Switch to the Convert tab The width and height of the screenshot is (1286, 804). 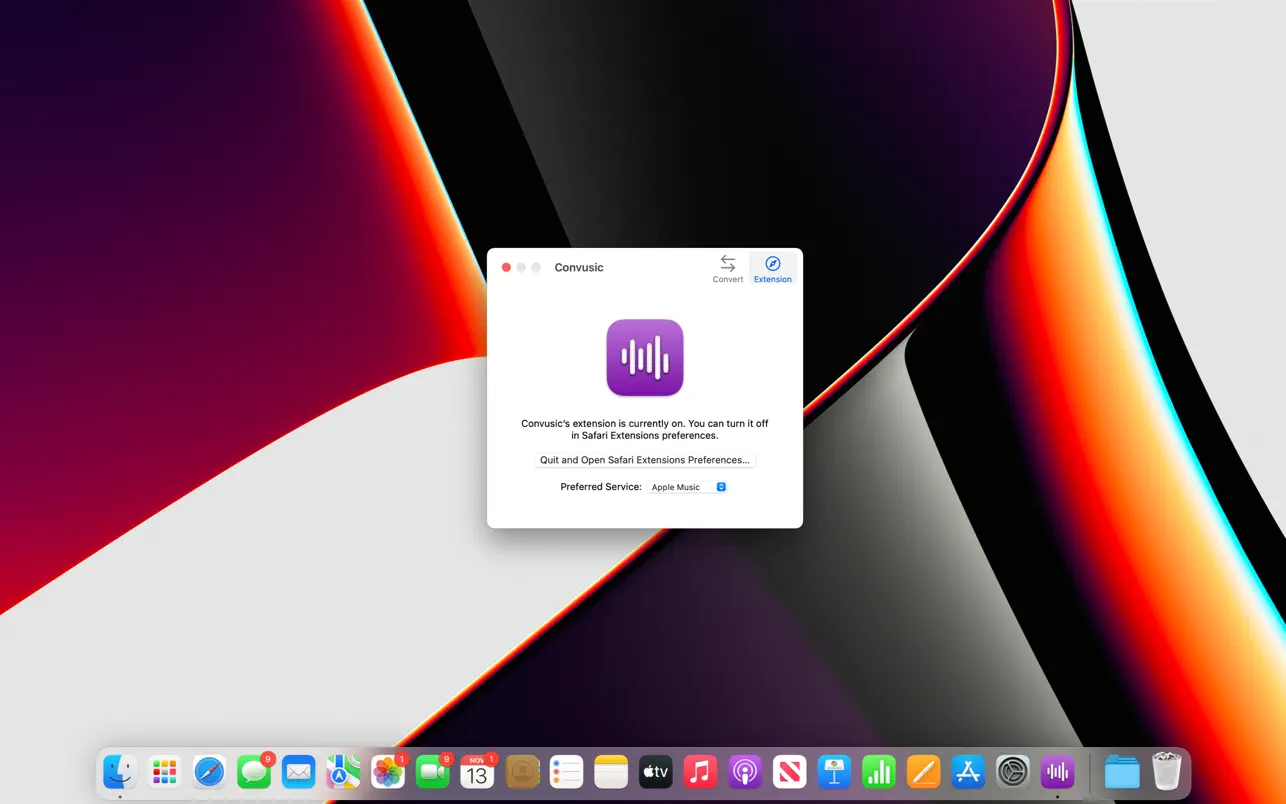tap(727, 268)
